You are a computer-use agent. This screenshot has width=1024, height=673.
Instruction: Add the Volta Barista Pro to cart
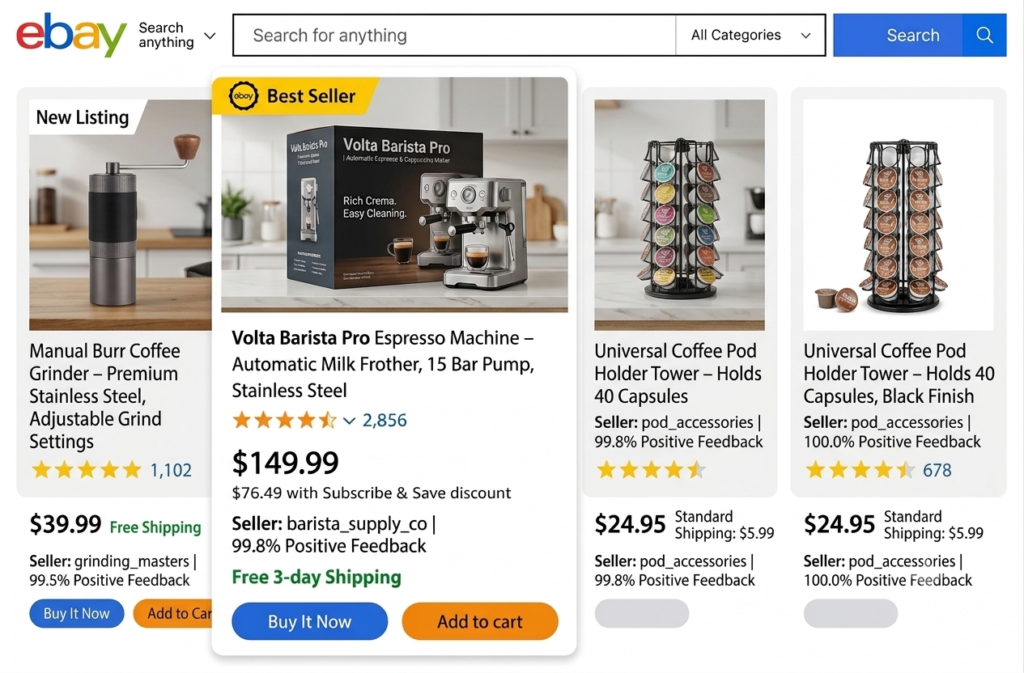[x=480, y=621]
